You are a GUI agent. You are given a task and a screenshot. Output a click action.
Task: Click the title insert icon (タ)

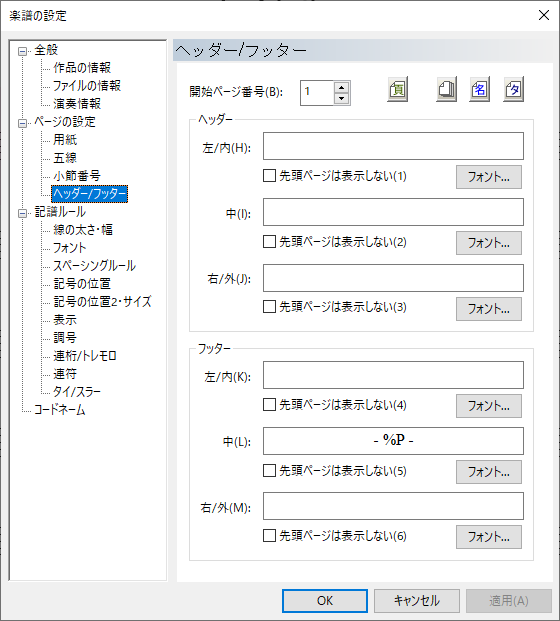pos(513,90)
